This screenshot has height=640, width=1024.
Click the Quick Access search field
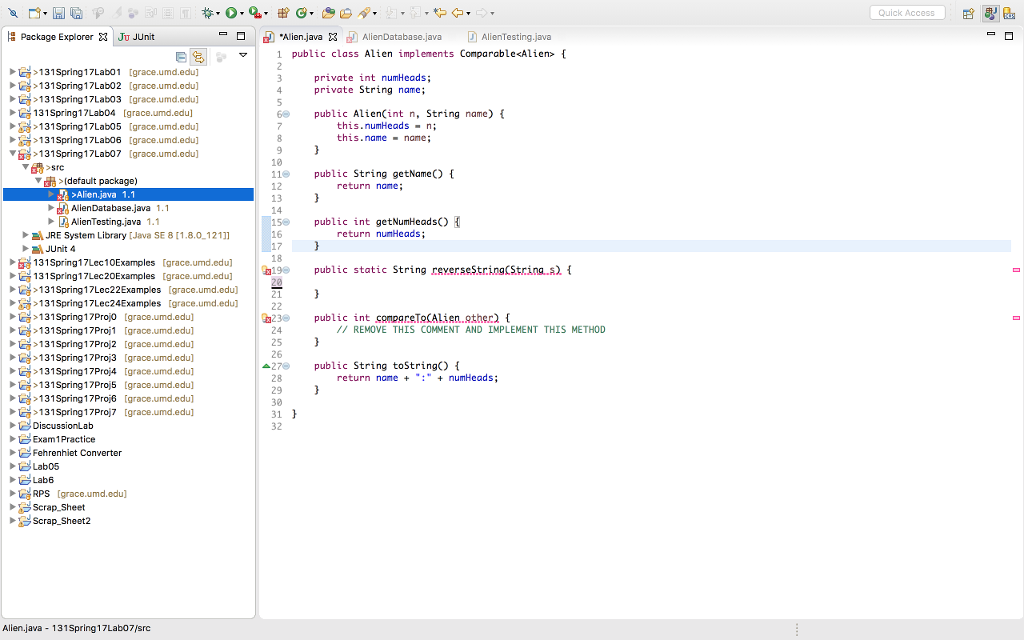pyautogui.click(x=906, y=13)
